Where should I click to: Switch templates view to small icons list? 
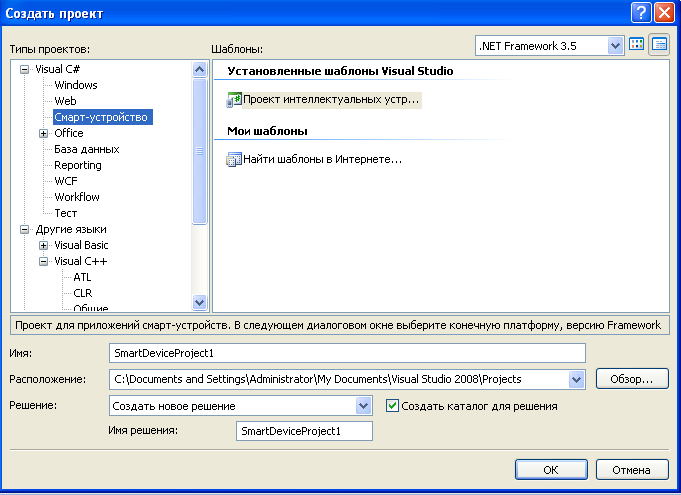[659, 44]
